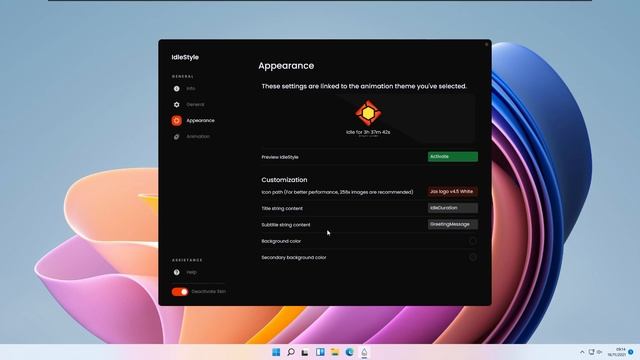Click the diamond logo preview icon
The height and width of the screenshot is (360, 640).
(368, 113)
